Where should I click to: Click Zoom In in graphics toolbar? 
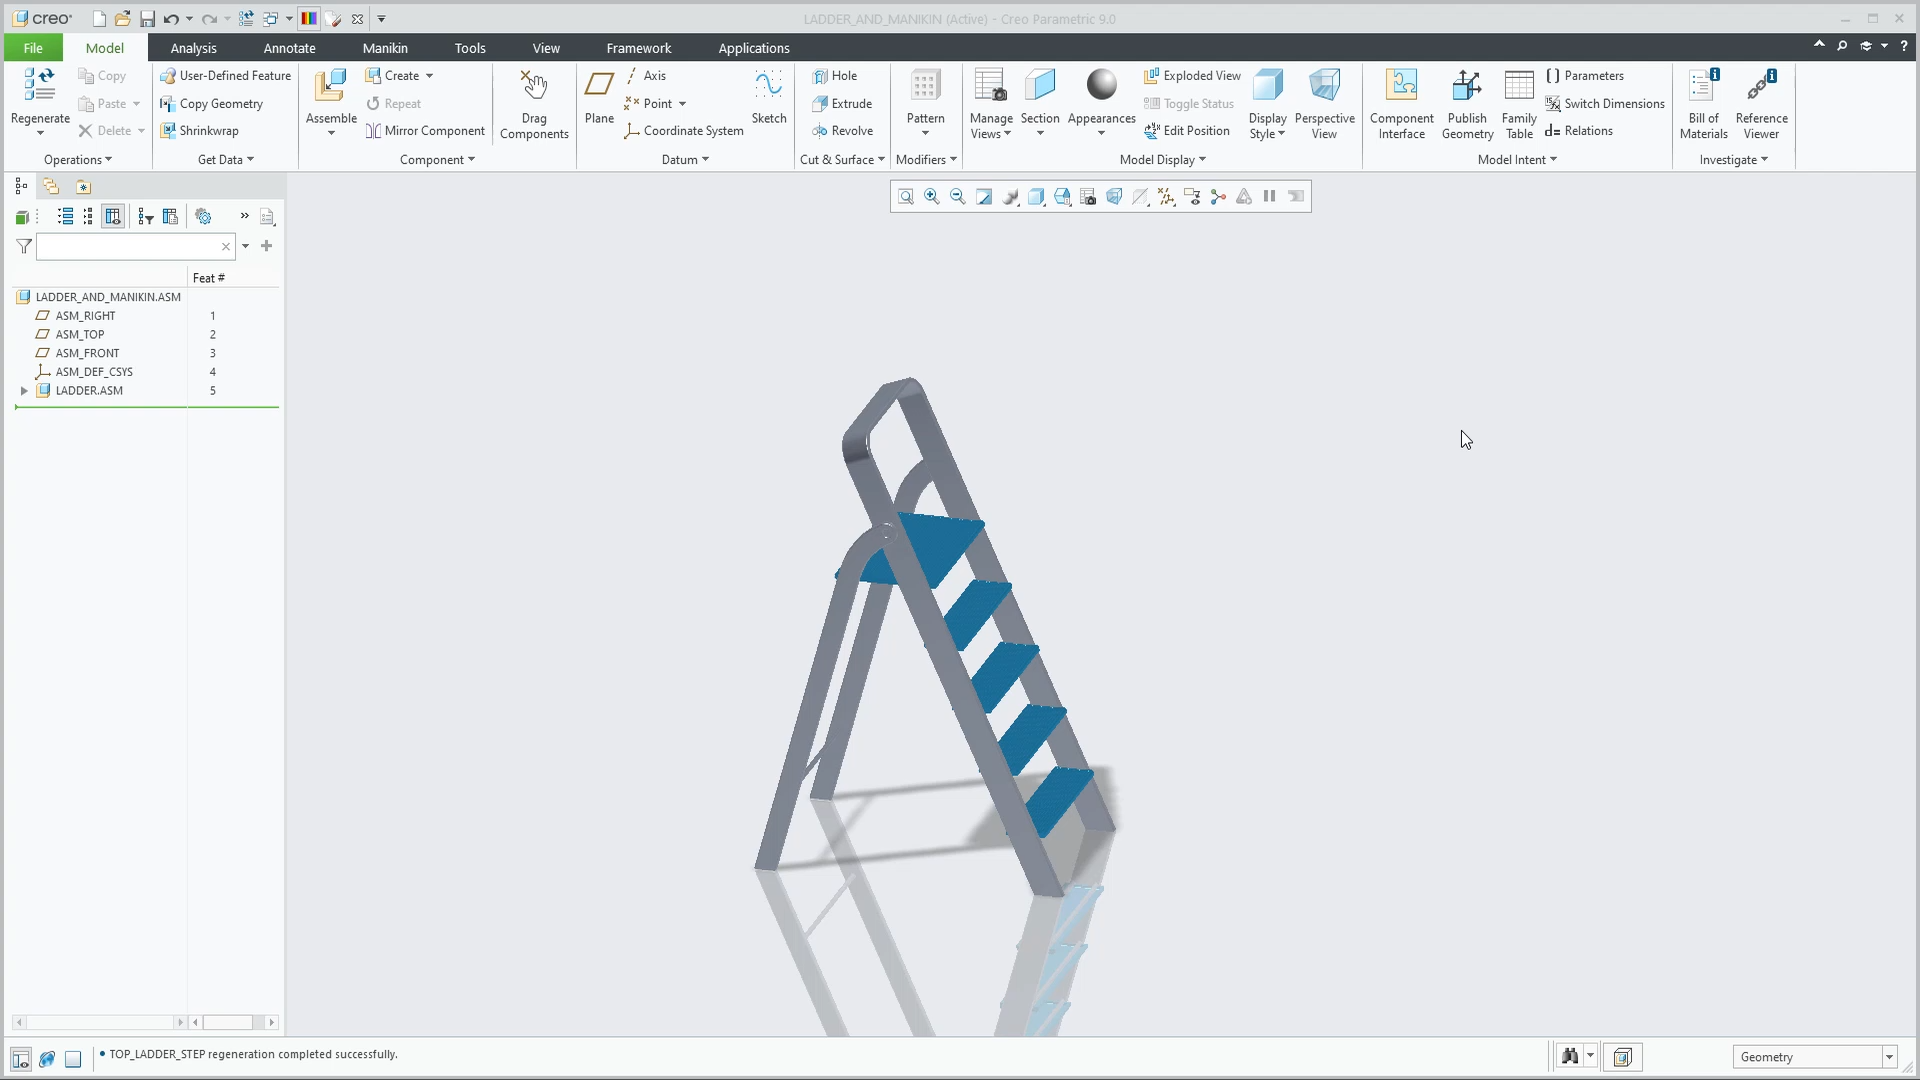coord(932,197)
